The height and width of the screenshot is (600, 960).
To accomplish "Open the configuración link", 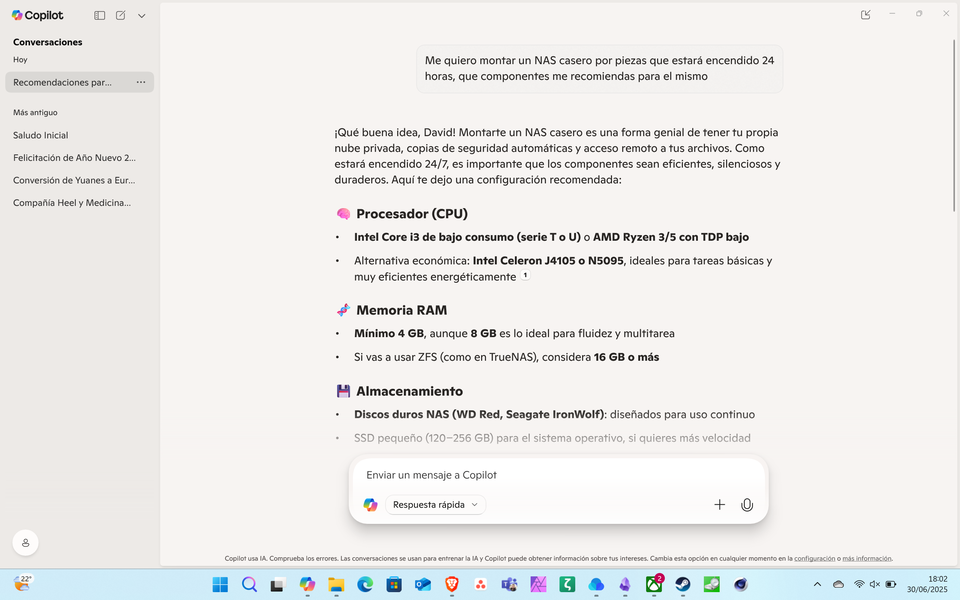I will pyautogui.click(x=814, y=558).
